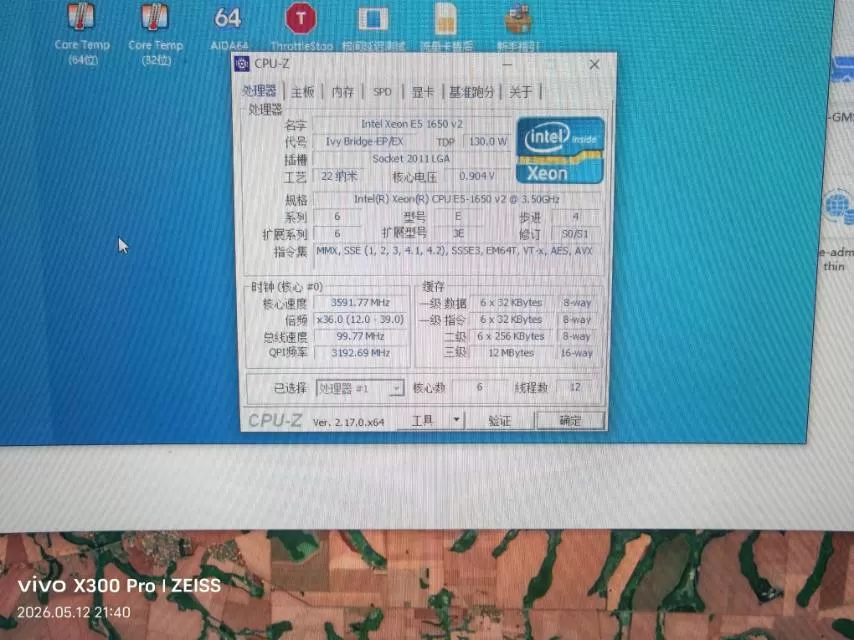Open the globe desktop icon at right edge
Screen dimensions: 854x640
tap(839, 207)
